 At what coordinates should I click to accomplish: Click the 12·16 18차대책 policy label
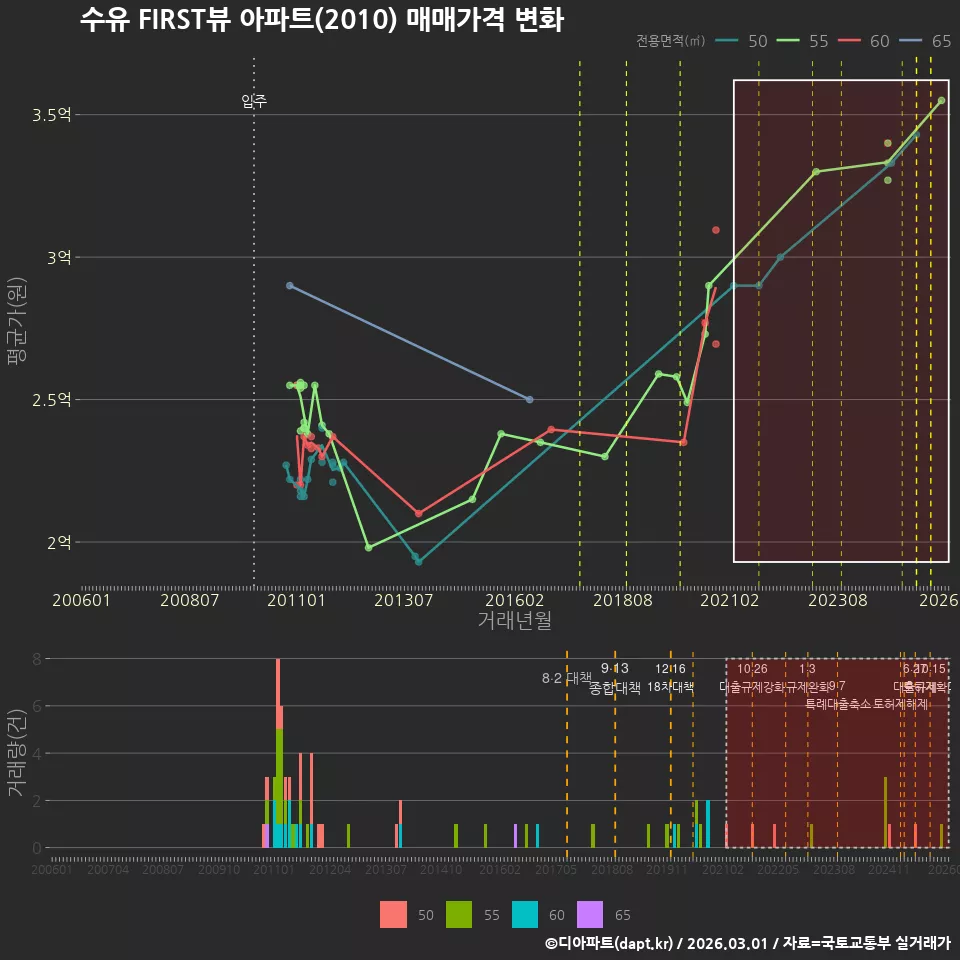click(670, 678)
